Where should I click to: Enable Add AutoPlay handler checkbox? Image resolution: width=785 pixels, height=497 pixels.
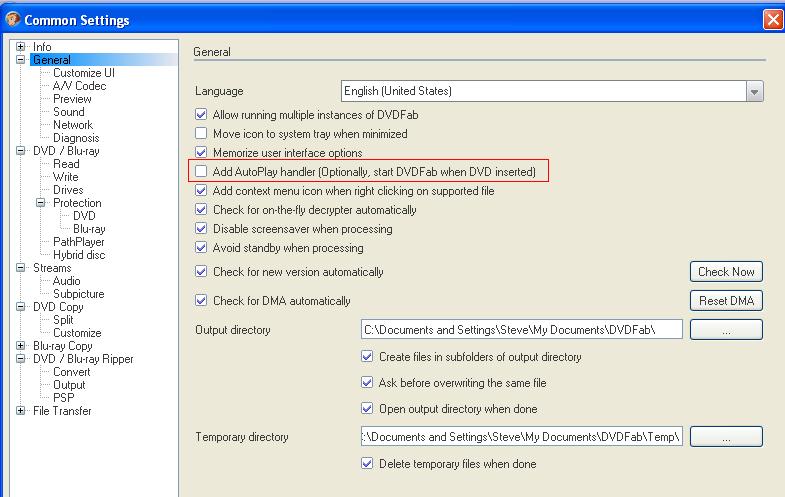(201, 171)
